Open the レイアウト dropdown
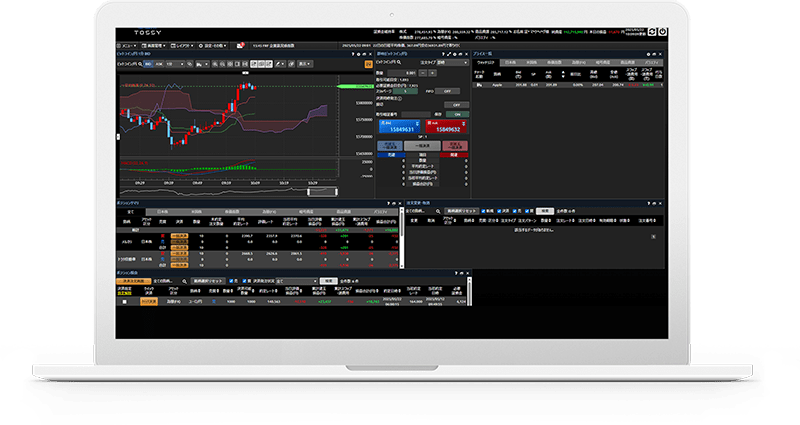The image size is (800, 425). pos(181,45)
